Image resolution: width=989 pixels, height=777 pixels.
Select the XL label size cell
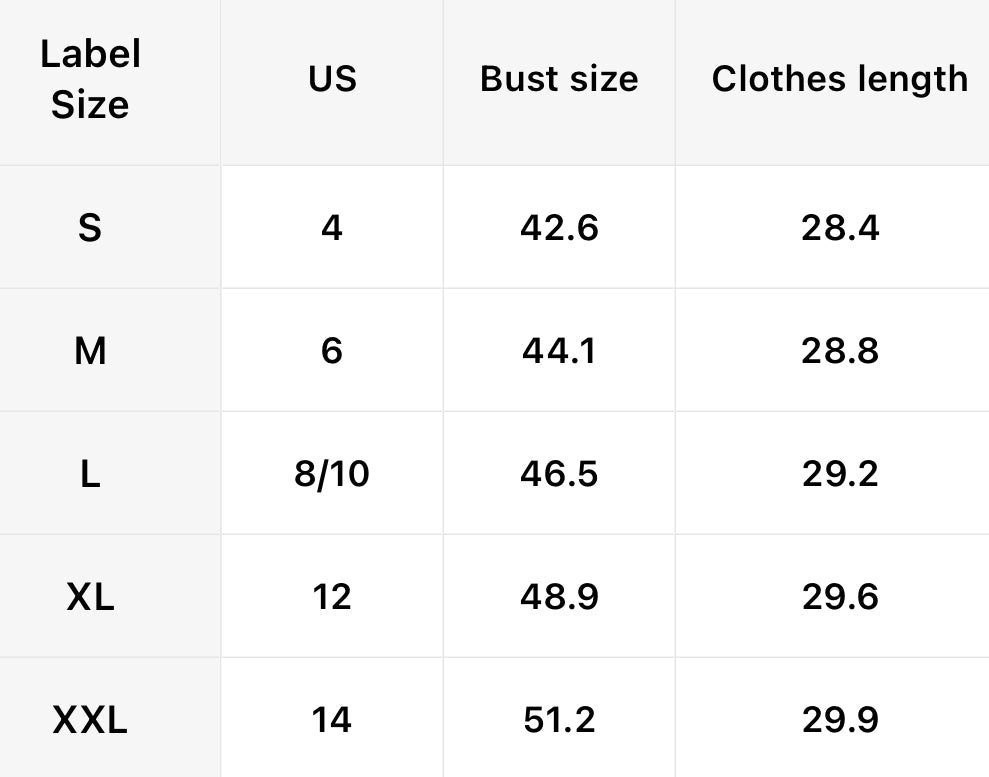[90, 597]
